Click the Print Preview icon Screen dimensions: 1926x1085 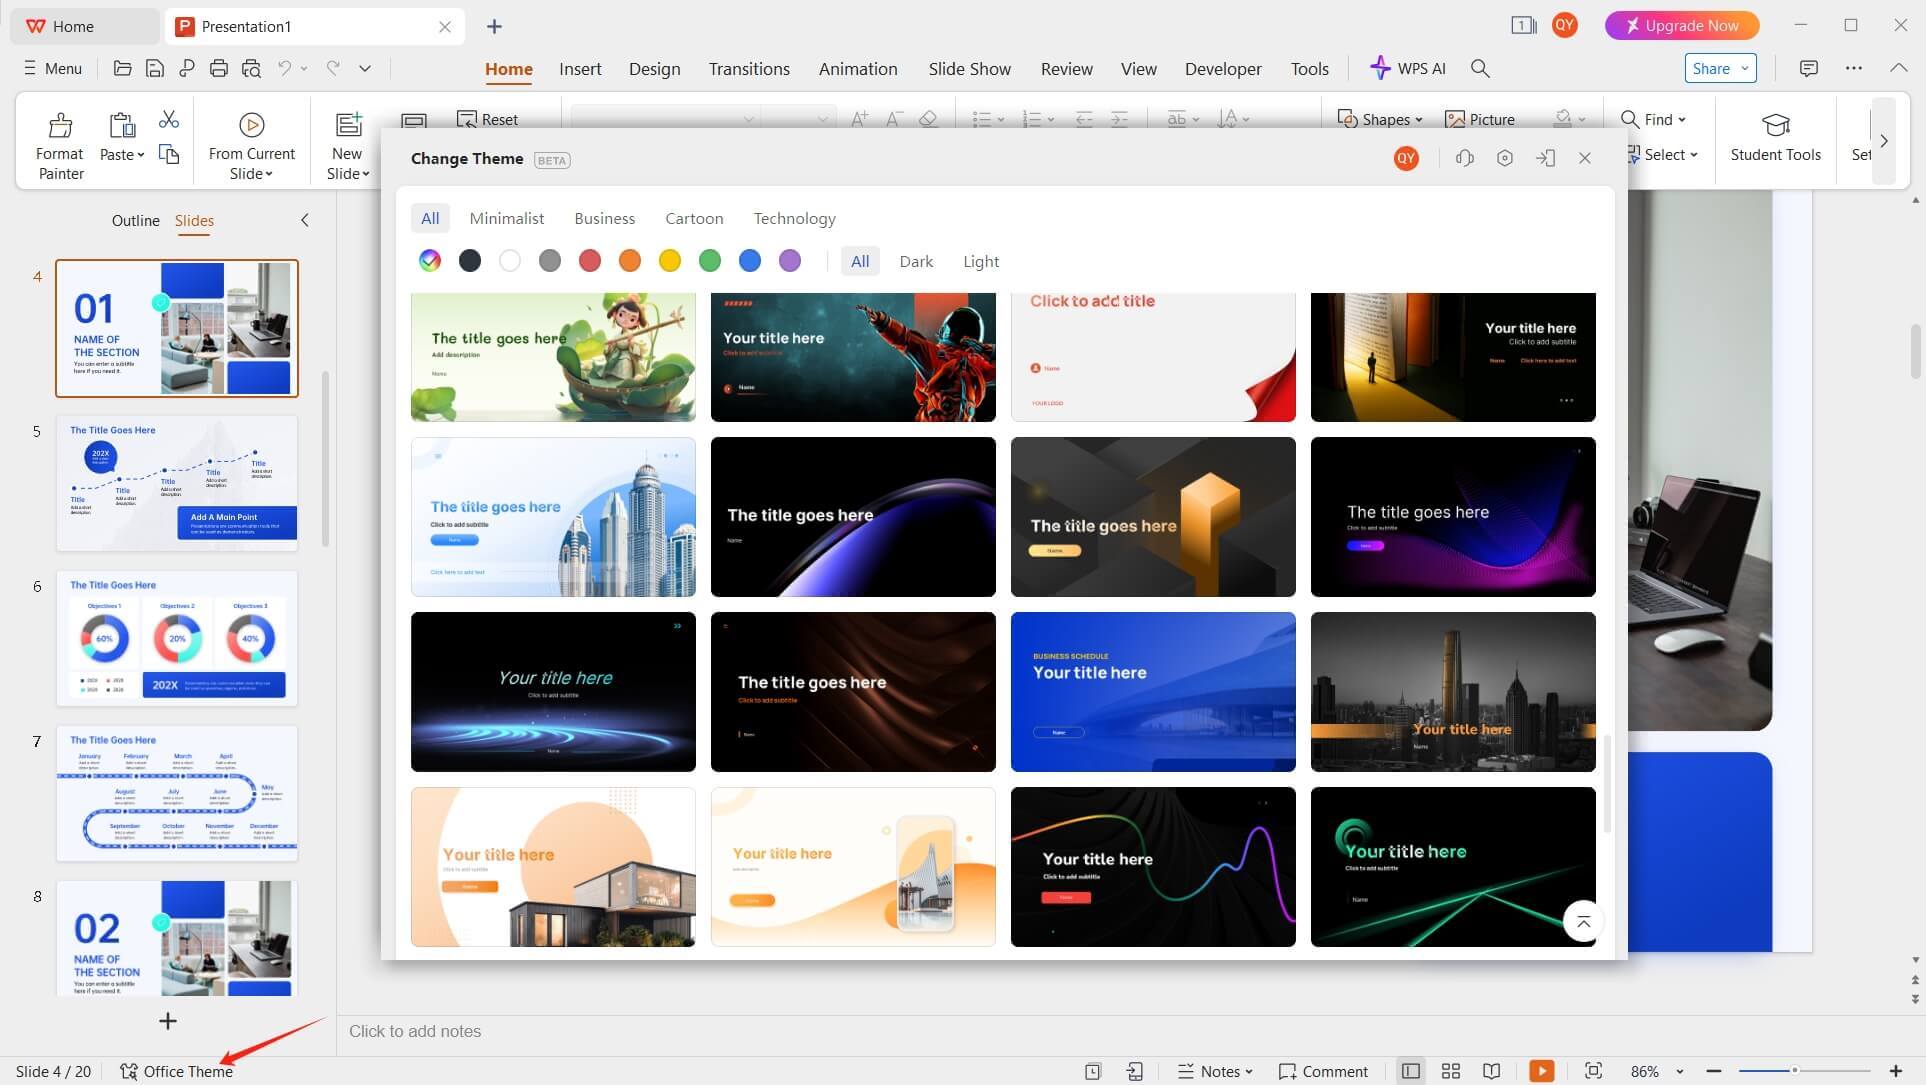click(x=251, y=68)
